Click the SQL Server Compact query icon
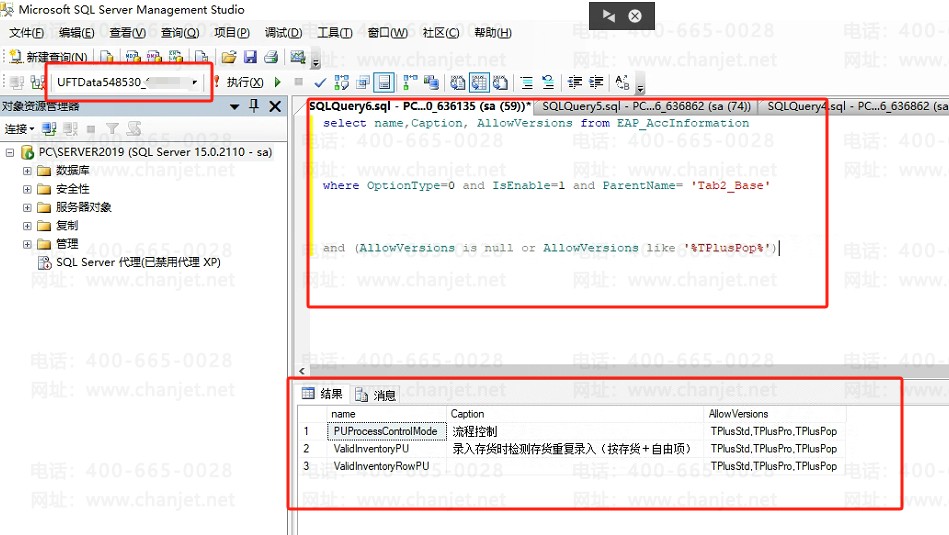The height and width of the screenshot is (535, 949). click(x=202, y=57)
